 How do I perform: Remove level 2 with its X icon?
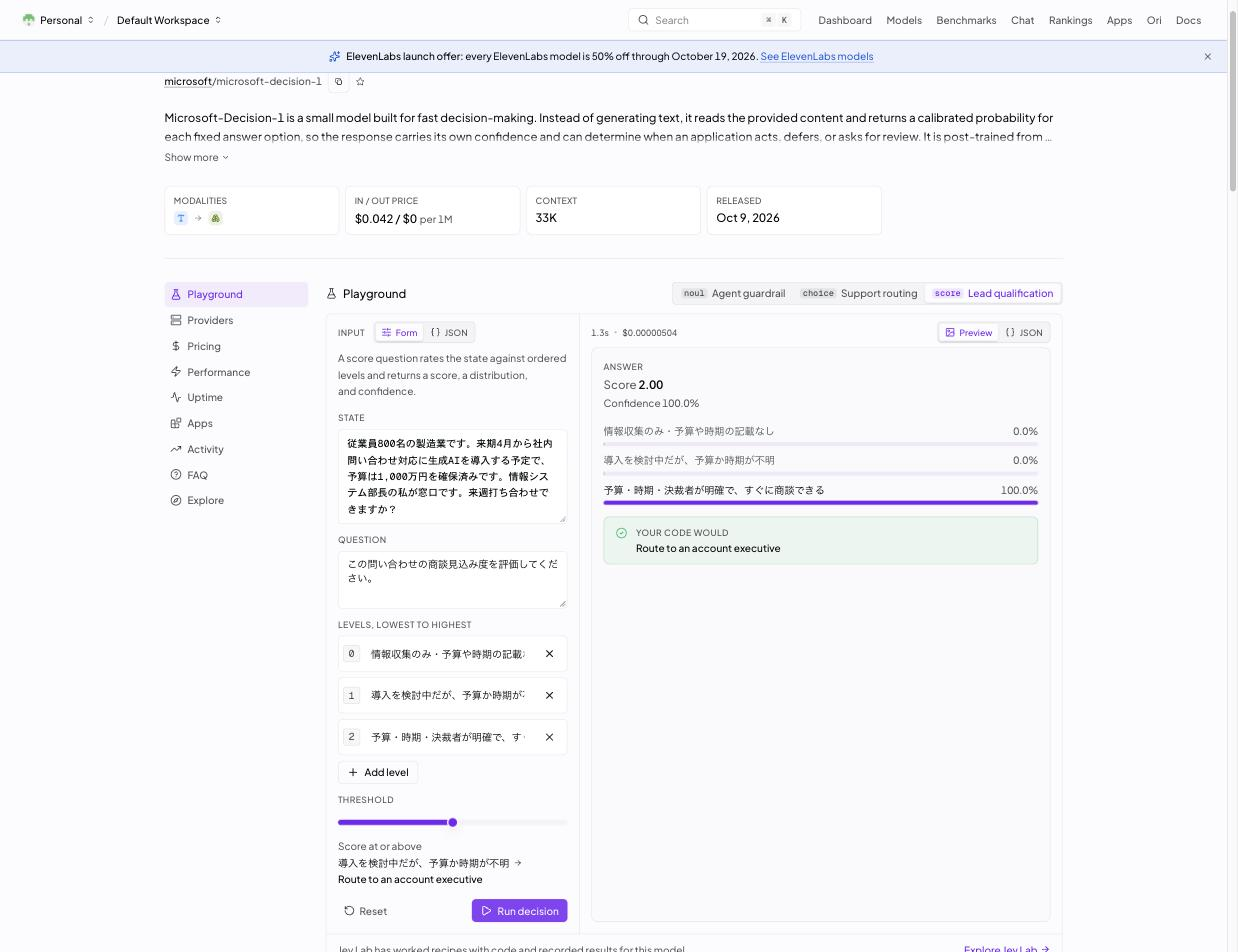coord(549,737)
